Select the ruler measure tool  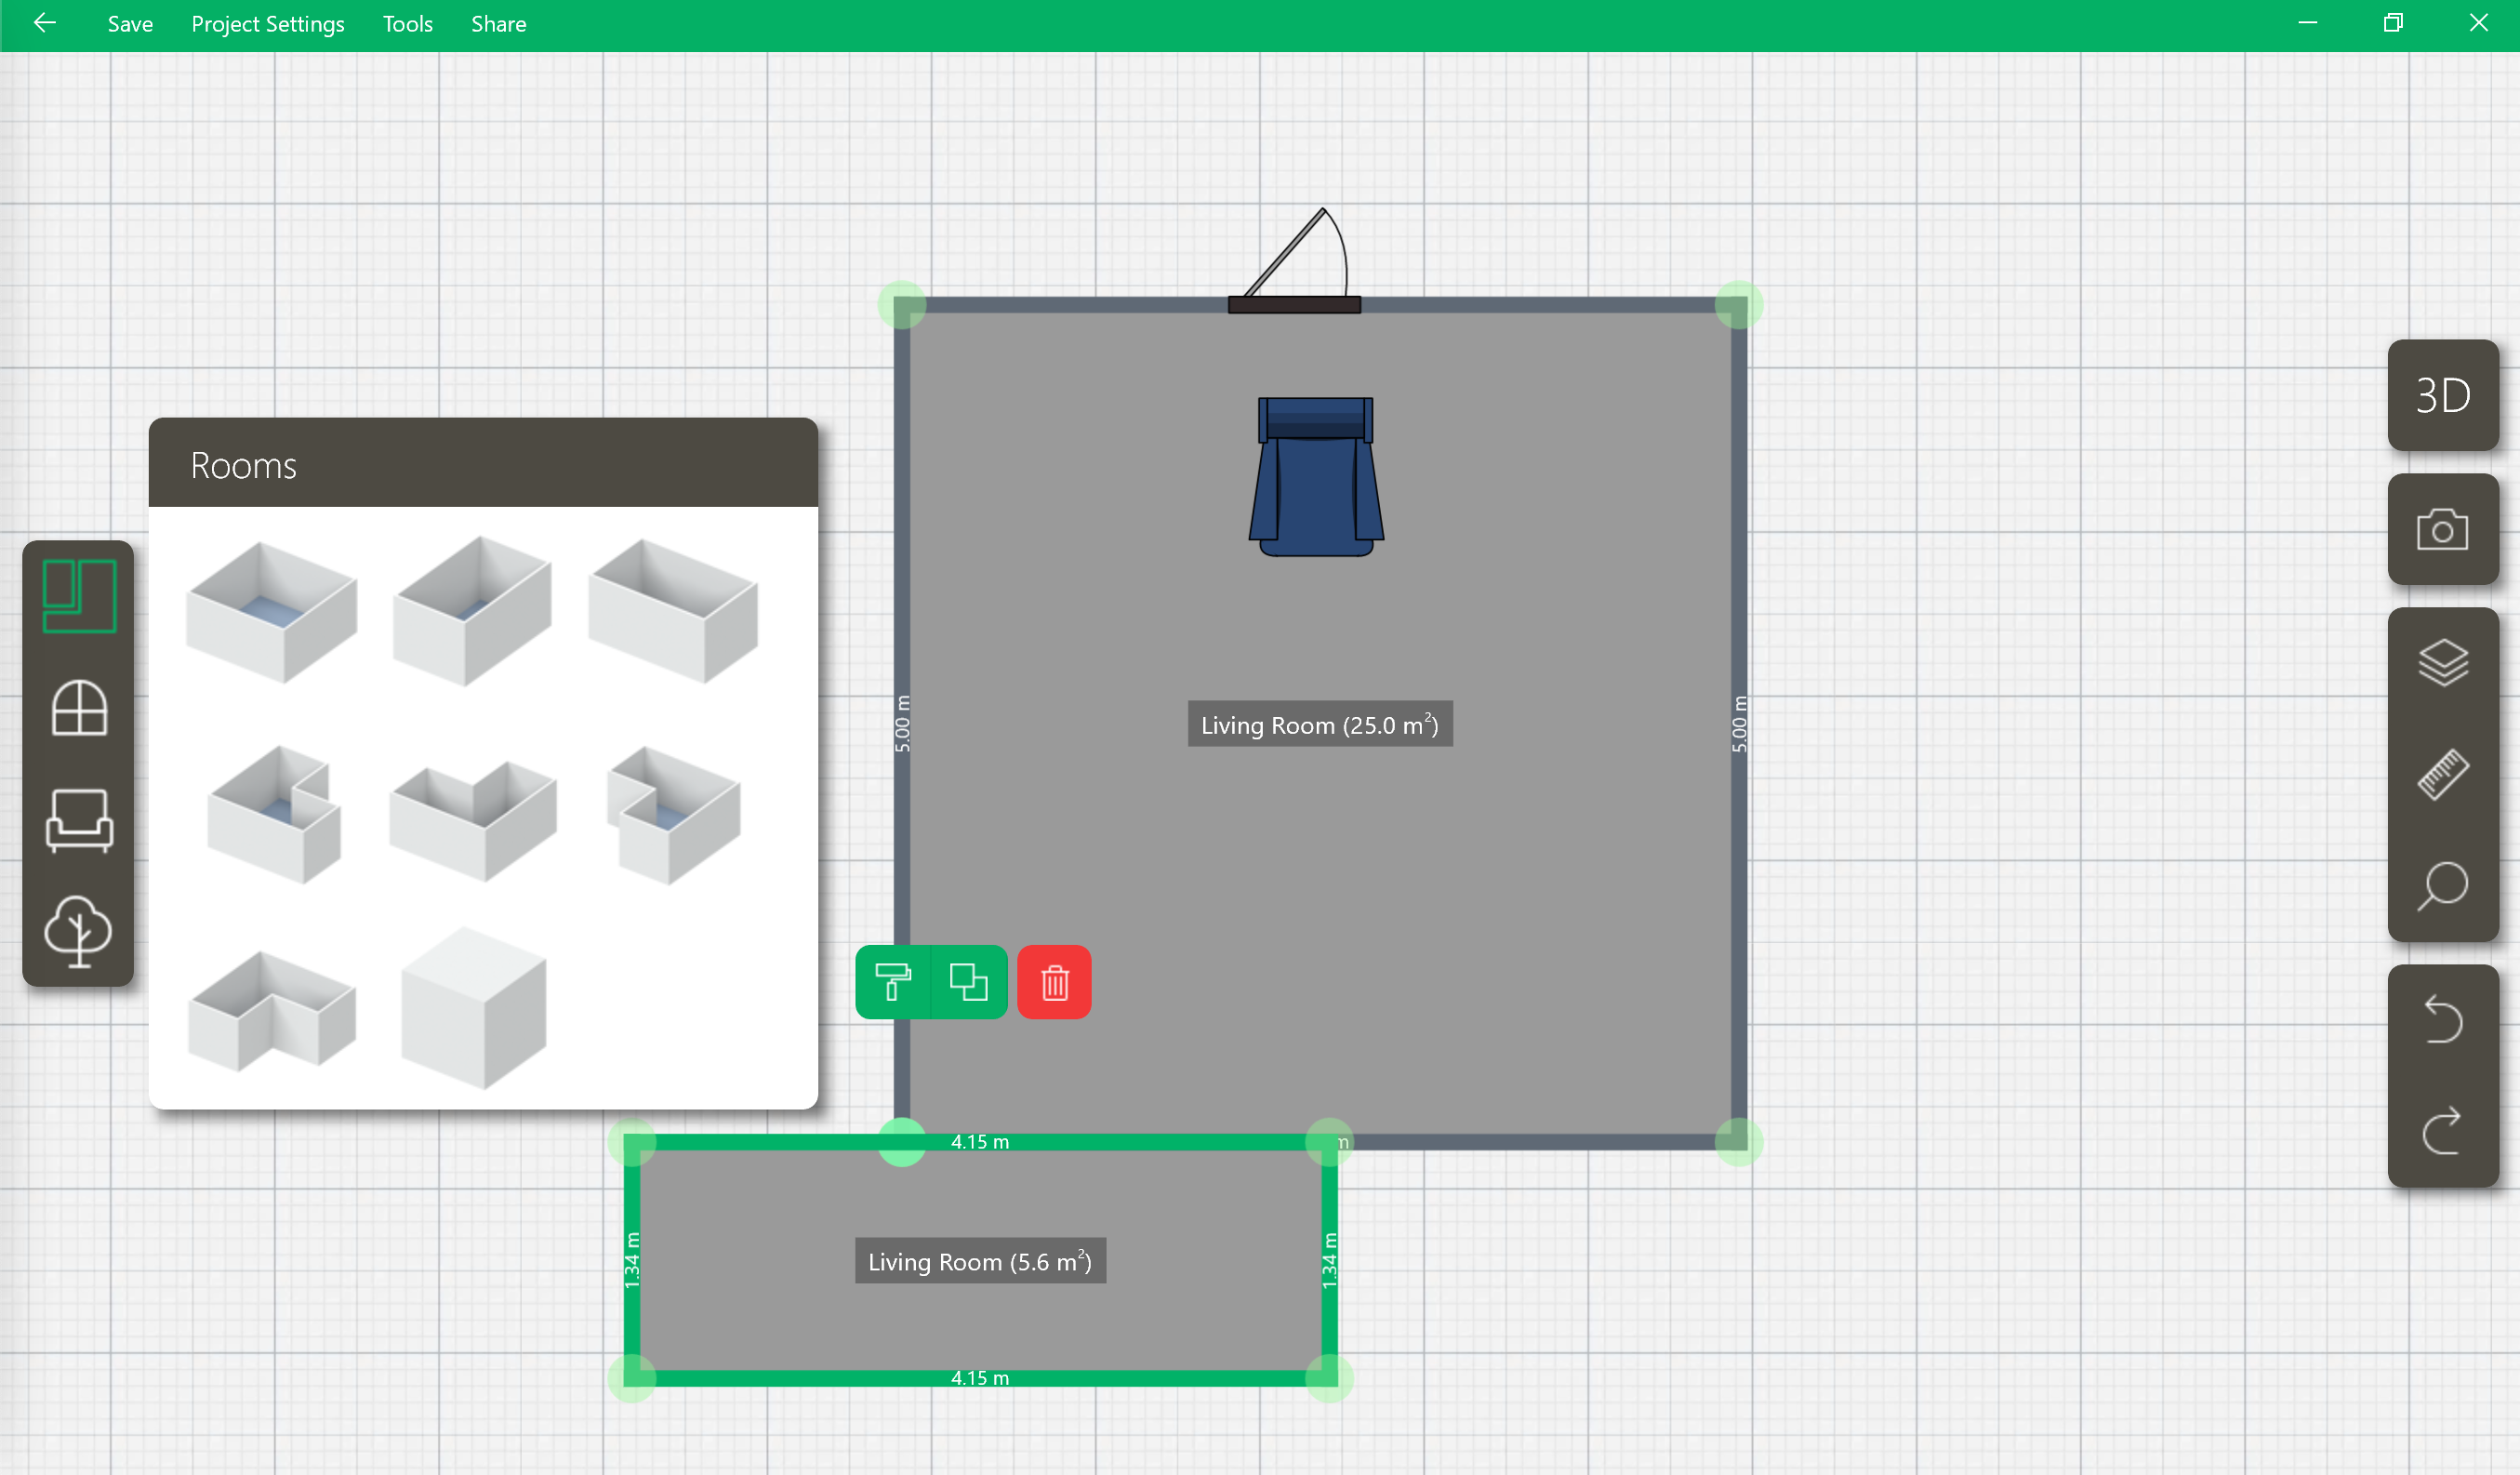(2442, 774)
